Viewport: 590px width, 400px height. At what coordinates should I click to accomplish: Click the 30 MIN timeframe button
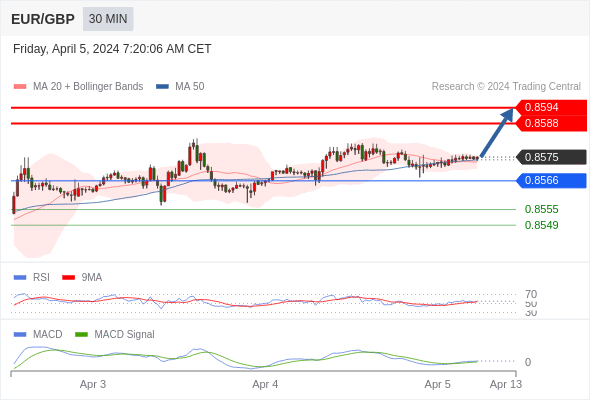click(x=108, y=19)
